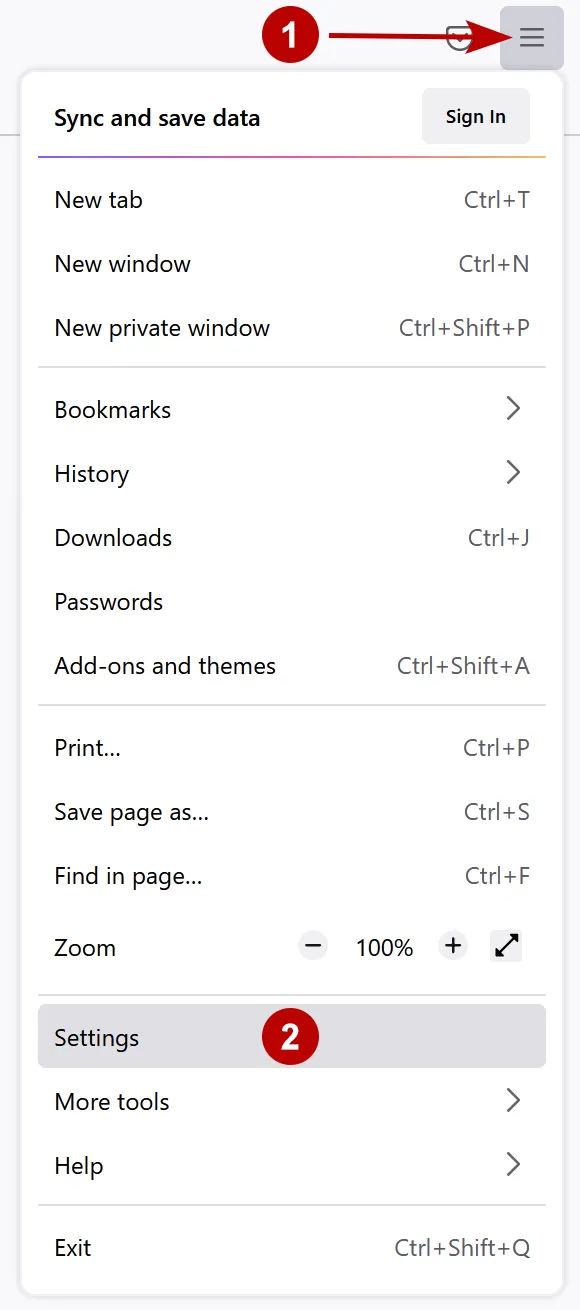Screen dimensions: 580x1310
Task: Zoom out using the minus icon
Action: (x=313, y=945)
